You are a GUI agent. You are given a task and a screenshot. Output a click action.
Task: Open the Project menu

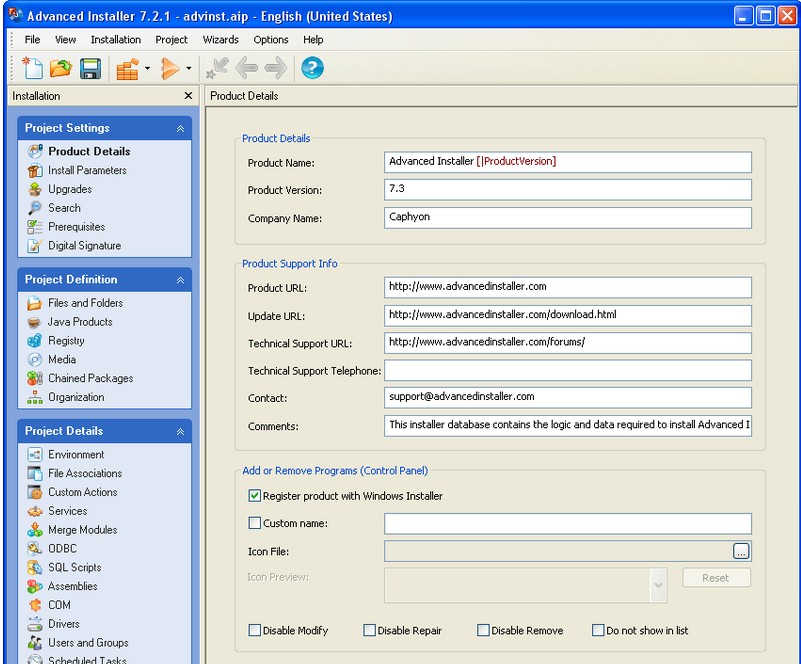coord(171,40)
